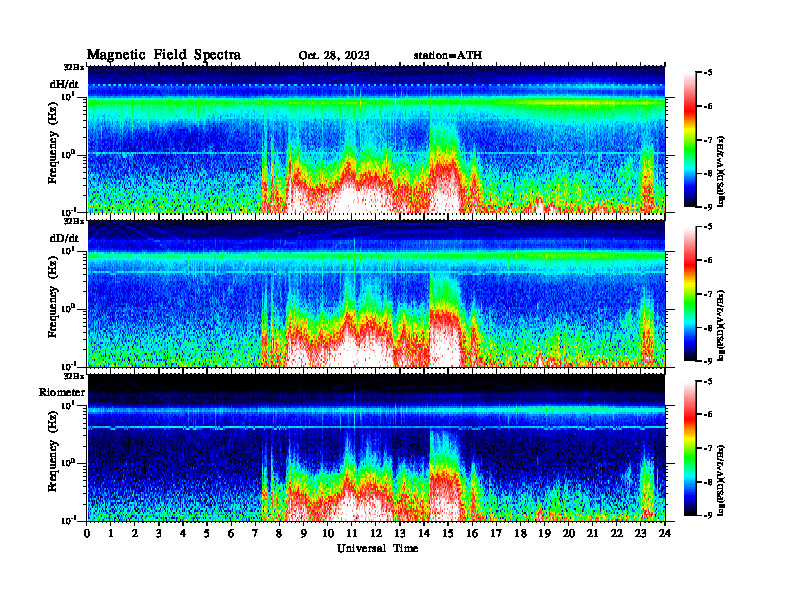792x612 pixels.
Task: Click the date text 'Oct. 28, 2023'
Action: [x=334, y=56]
